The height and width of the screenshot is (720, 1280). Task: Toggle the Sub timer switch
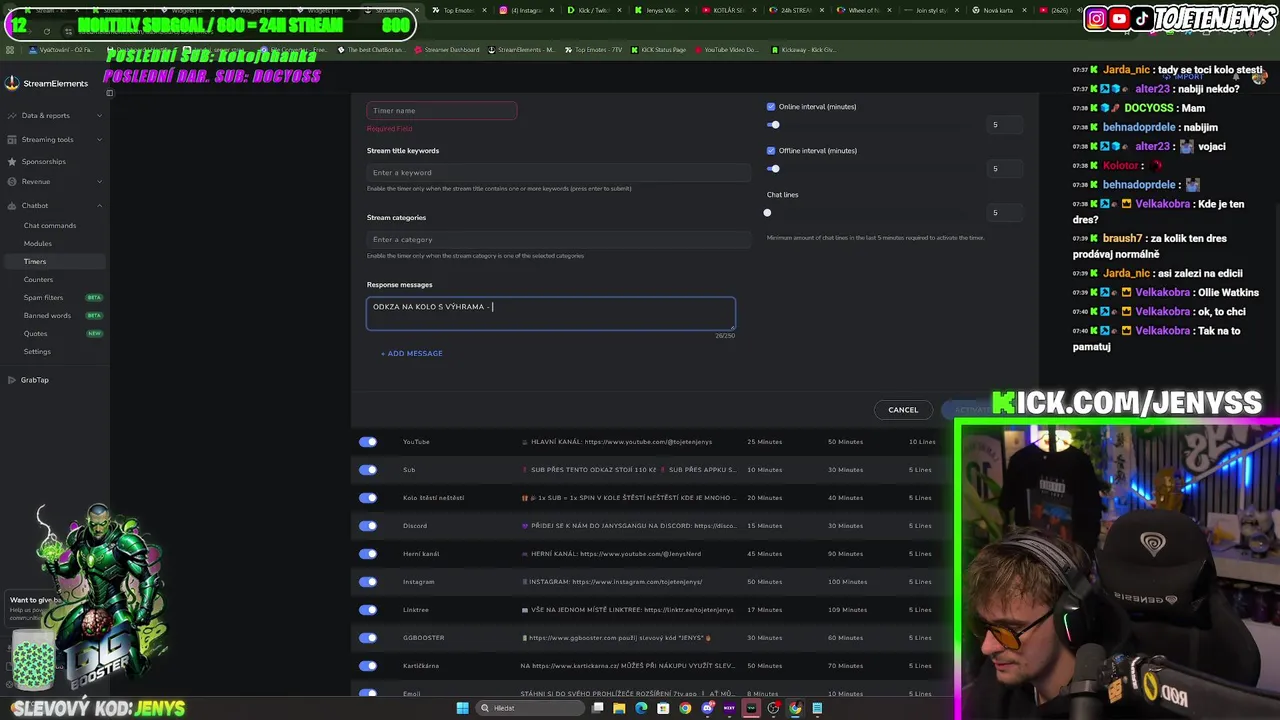[x=368, y=469]
